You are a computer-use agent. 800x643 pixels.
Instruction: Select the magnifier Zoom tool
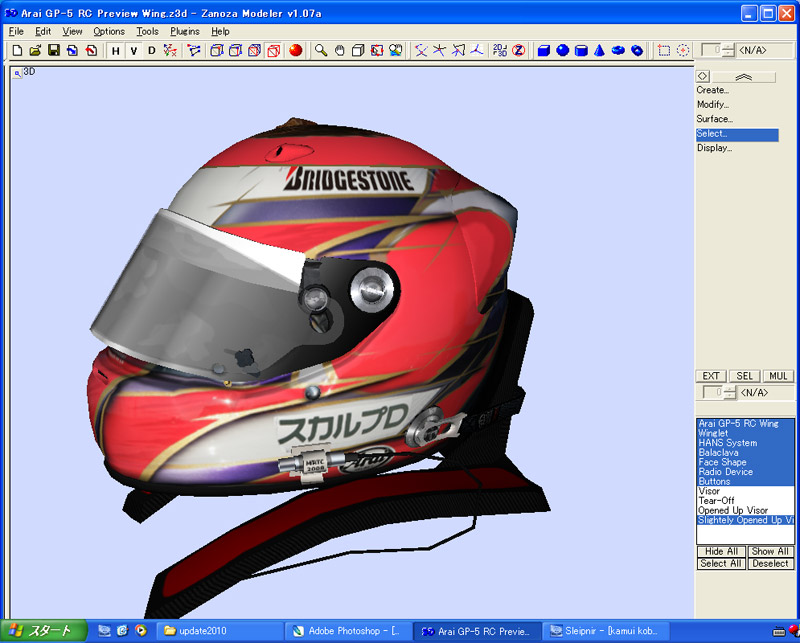[x=321, y=50]
